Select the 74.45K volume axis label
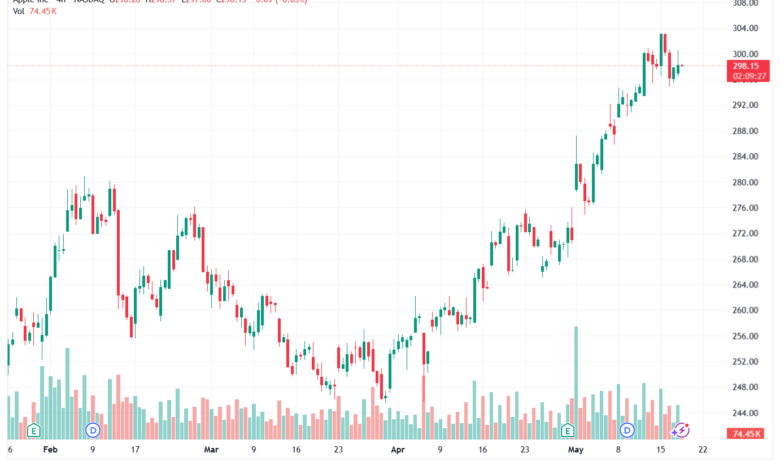Viewport: 780px width, 470px height. pos(747,434)
